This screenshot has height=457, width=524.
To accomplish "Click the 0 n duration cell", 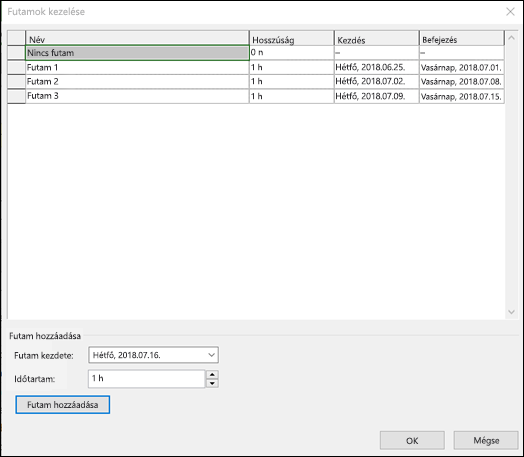I will [x=292, y=53].
